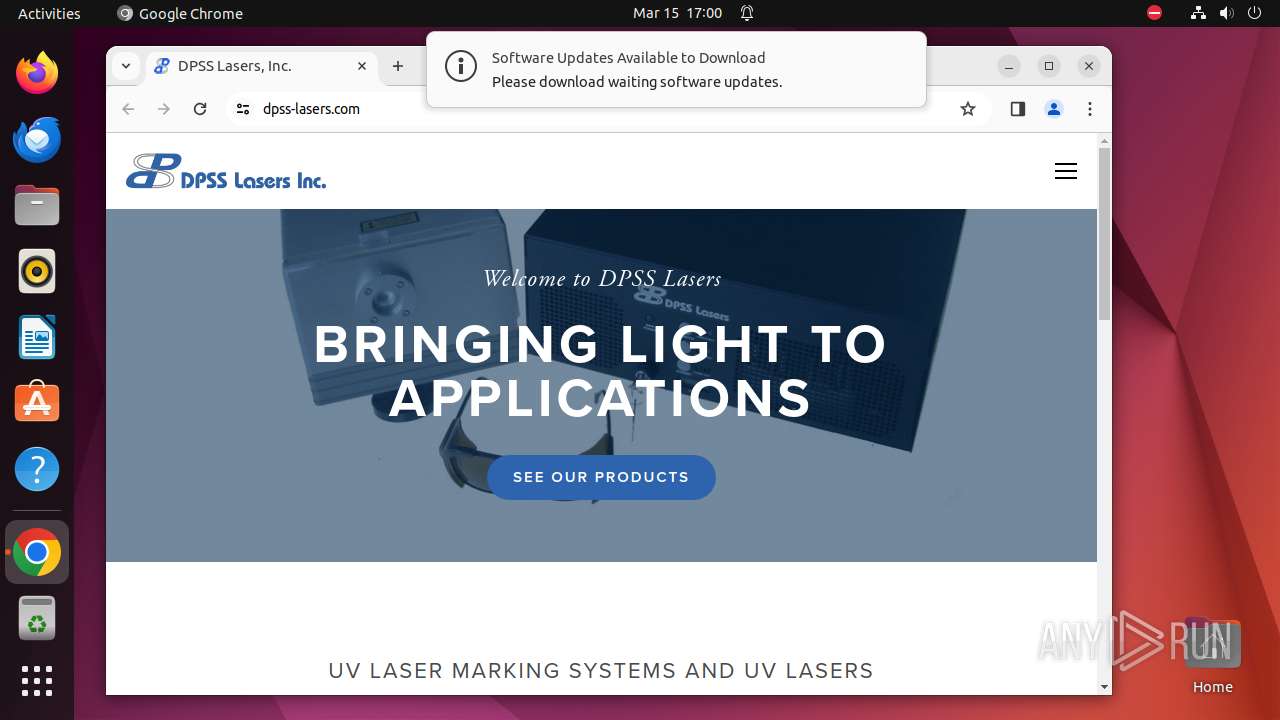Maximize the Chrome window
The image size is (1280, 720).
coord(1049,66)
